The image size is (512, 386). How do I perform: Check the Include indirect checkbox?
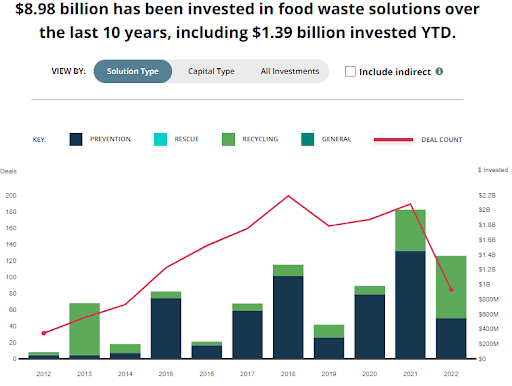click(x=350, y=72)
